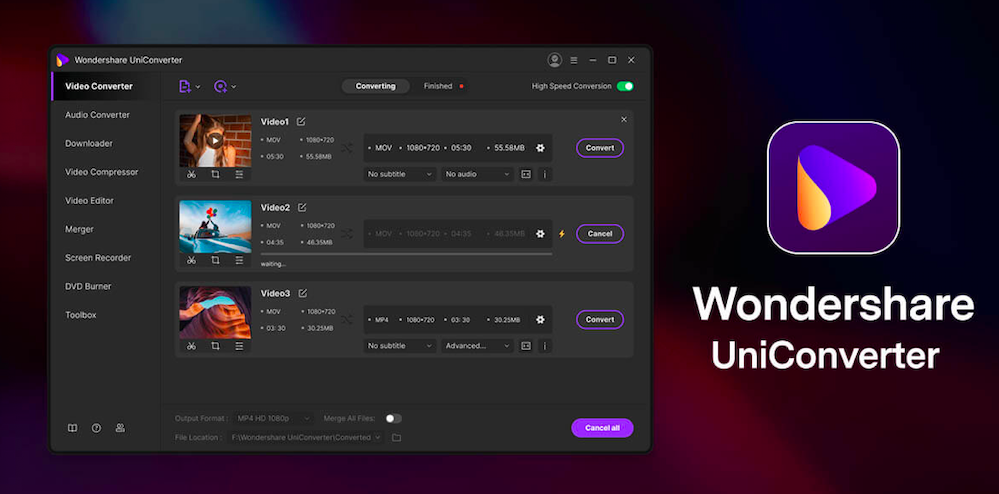999x494 pixels.
Task: Open the Output Format MP4 HD 1080p dropdown
Action: 273,418
